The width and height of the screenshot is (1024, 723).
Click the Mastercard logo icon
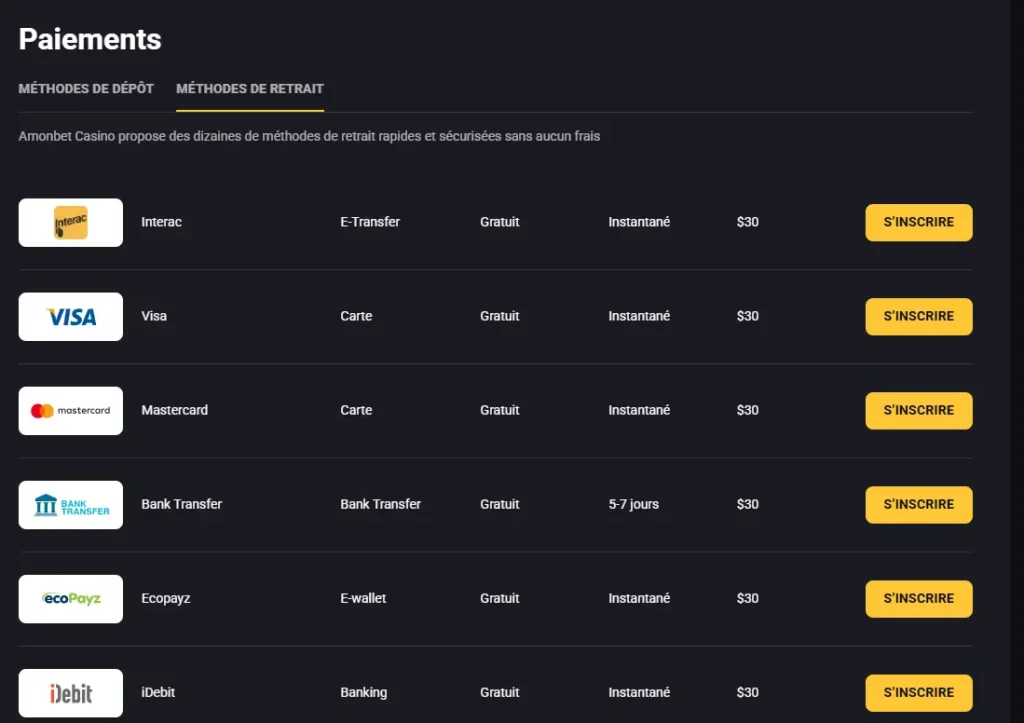[x=71, y=411]
